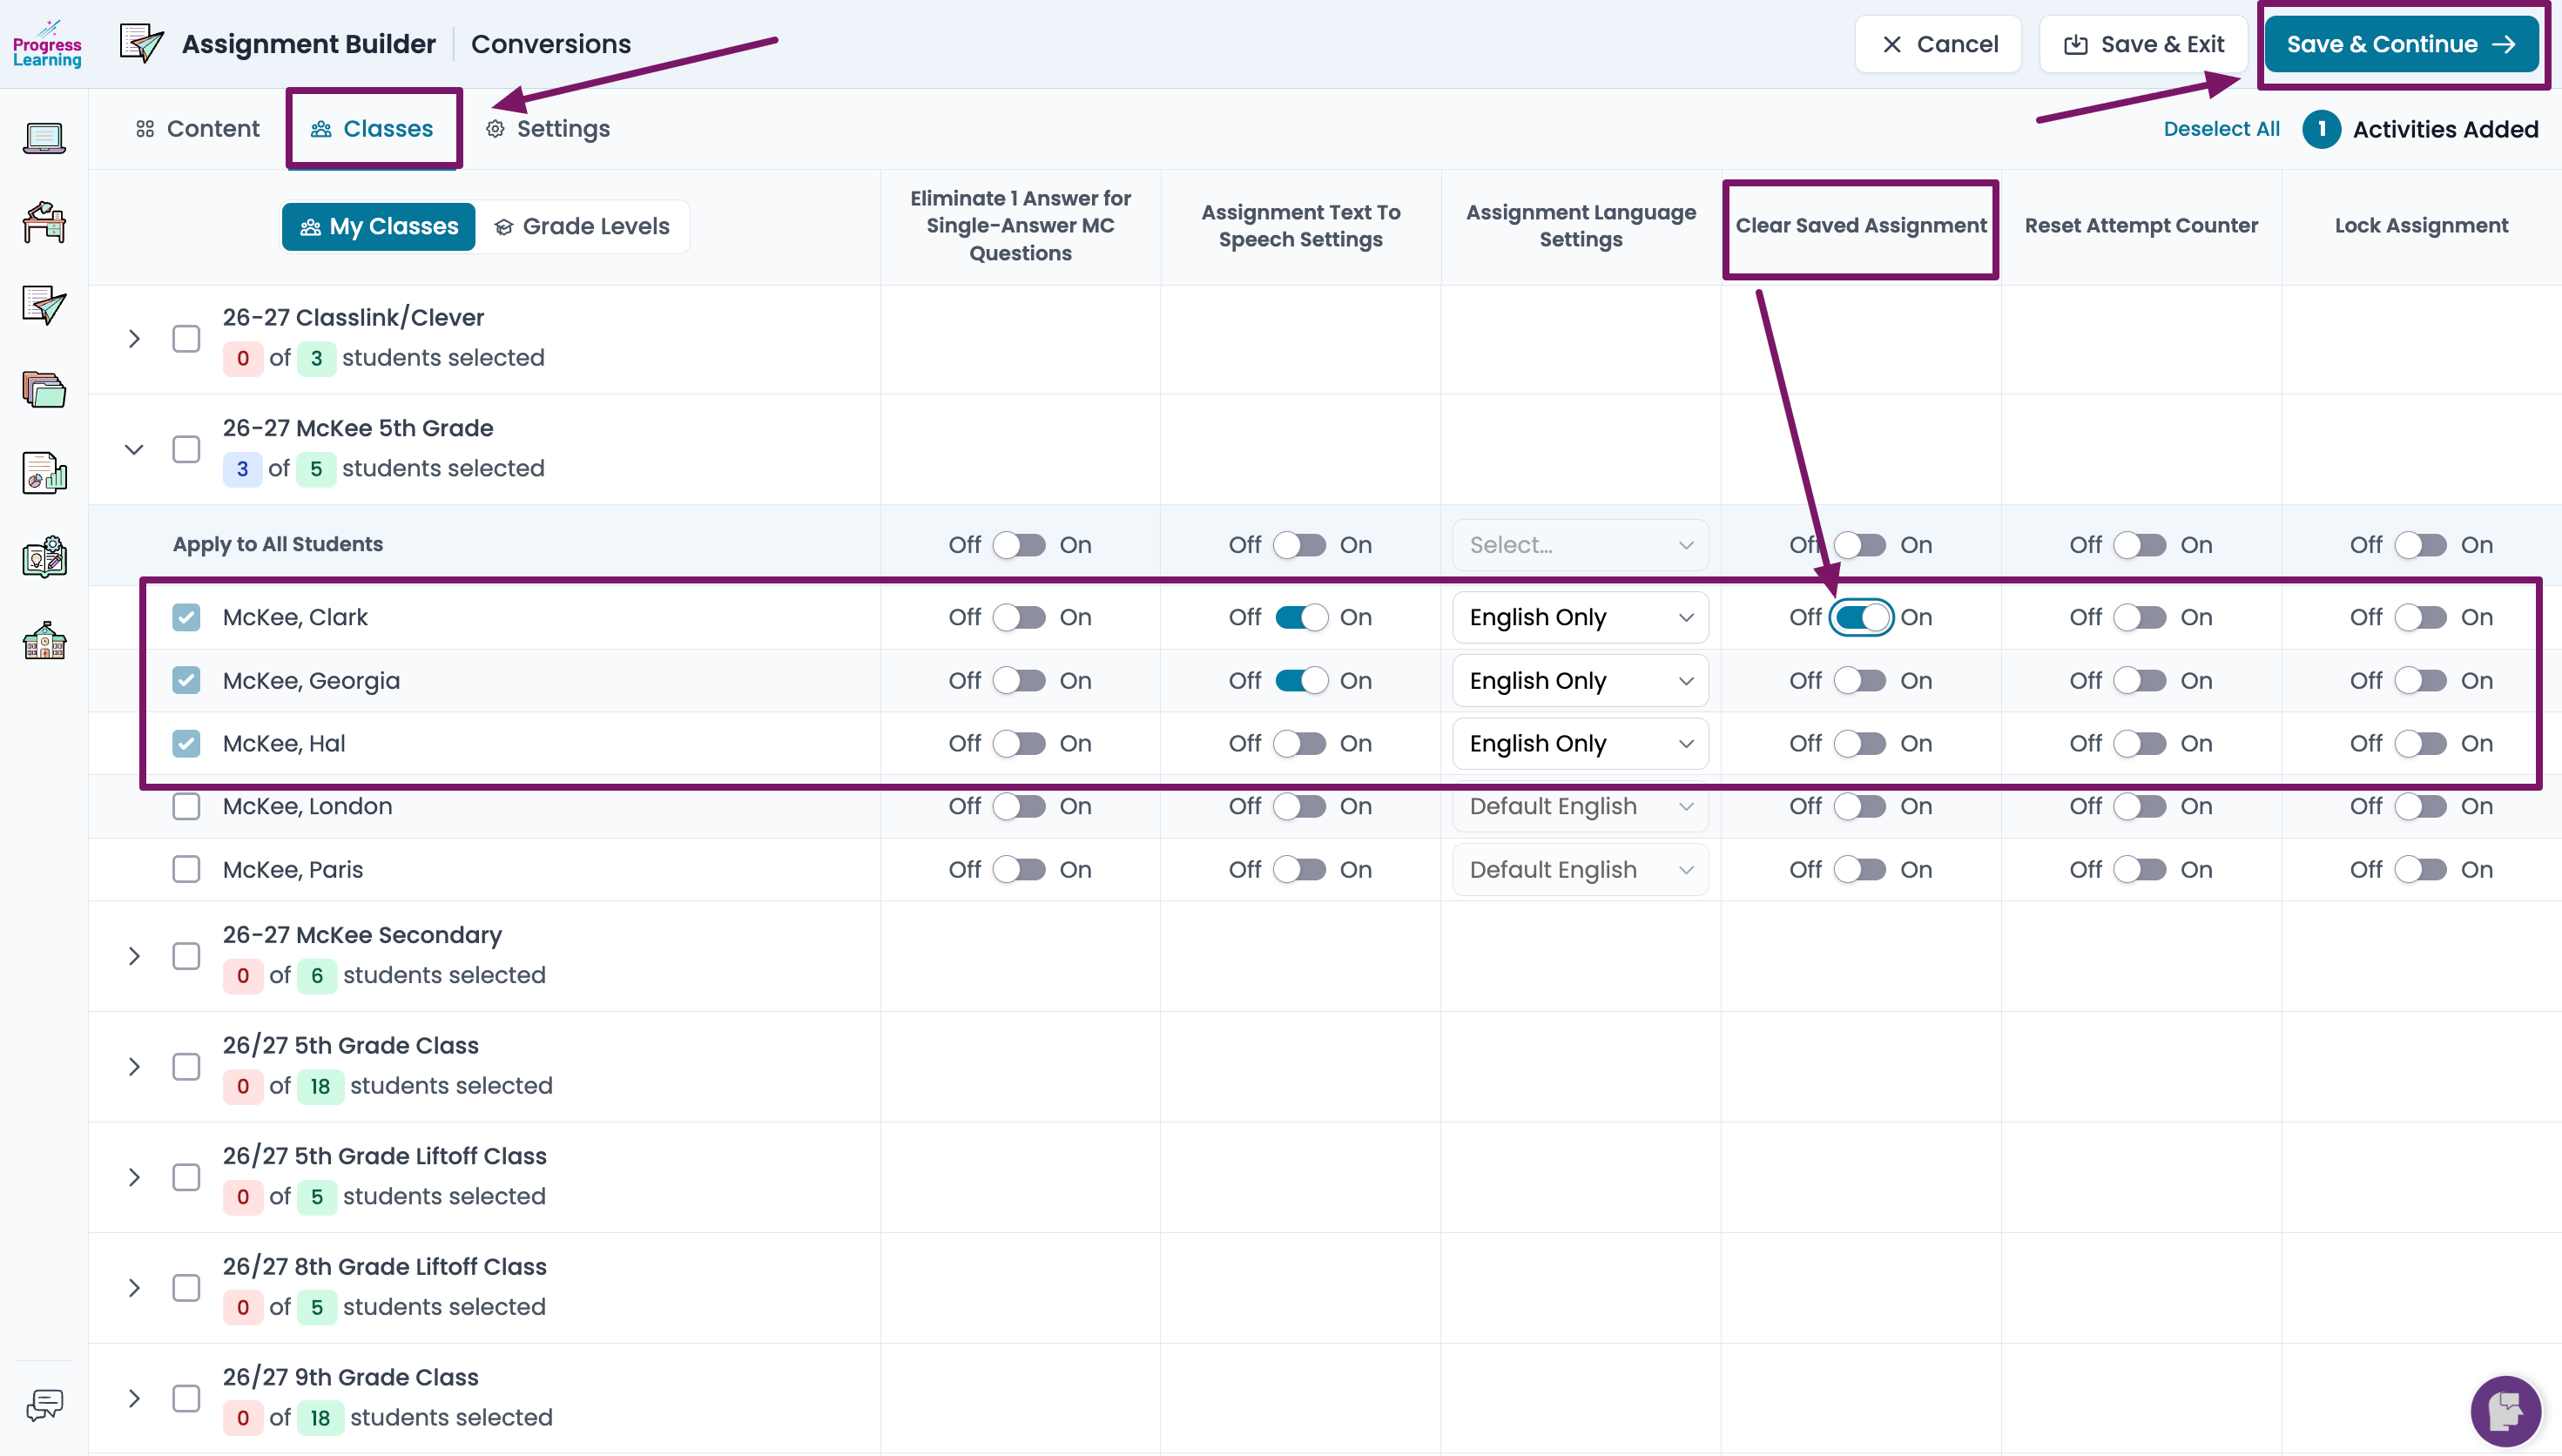Screen dimensions: 2562x1456
Task: Toggle Lock Assignment for all students
Action: click(x=2420, y=545)
